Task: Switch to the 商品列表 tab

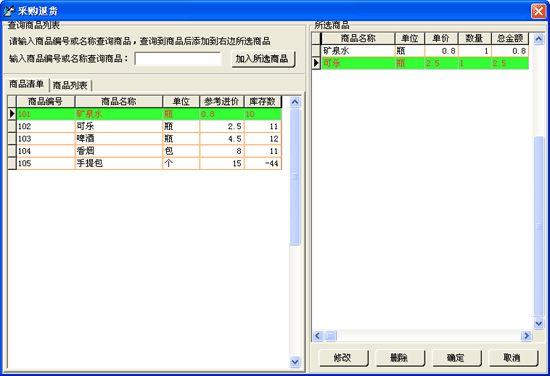Action: pos(70,85)
